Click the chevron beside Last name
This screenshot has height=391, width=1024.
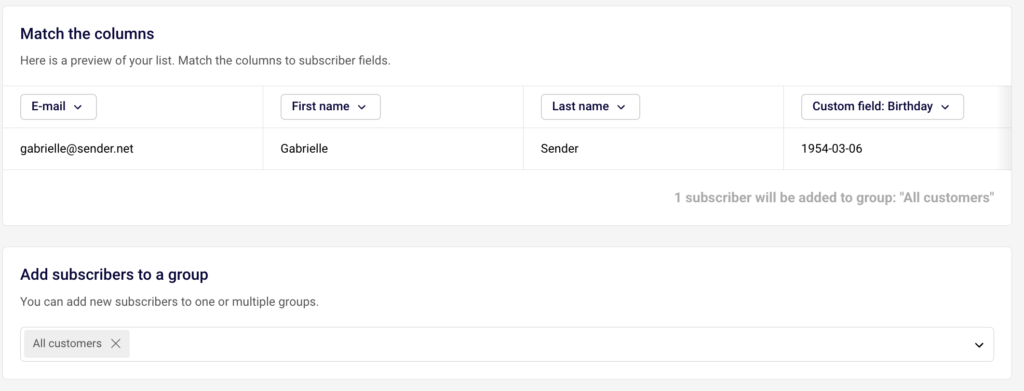pos(621,108)
